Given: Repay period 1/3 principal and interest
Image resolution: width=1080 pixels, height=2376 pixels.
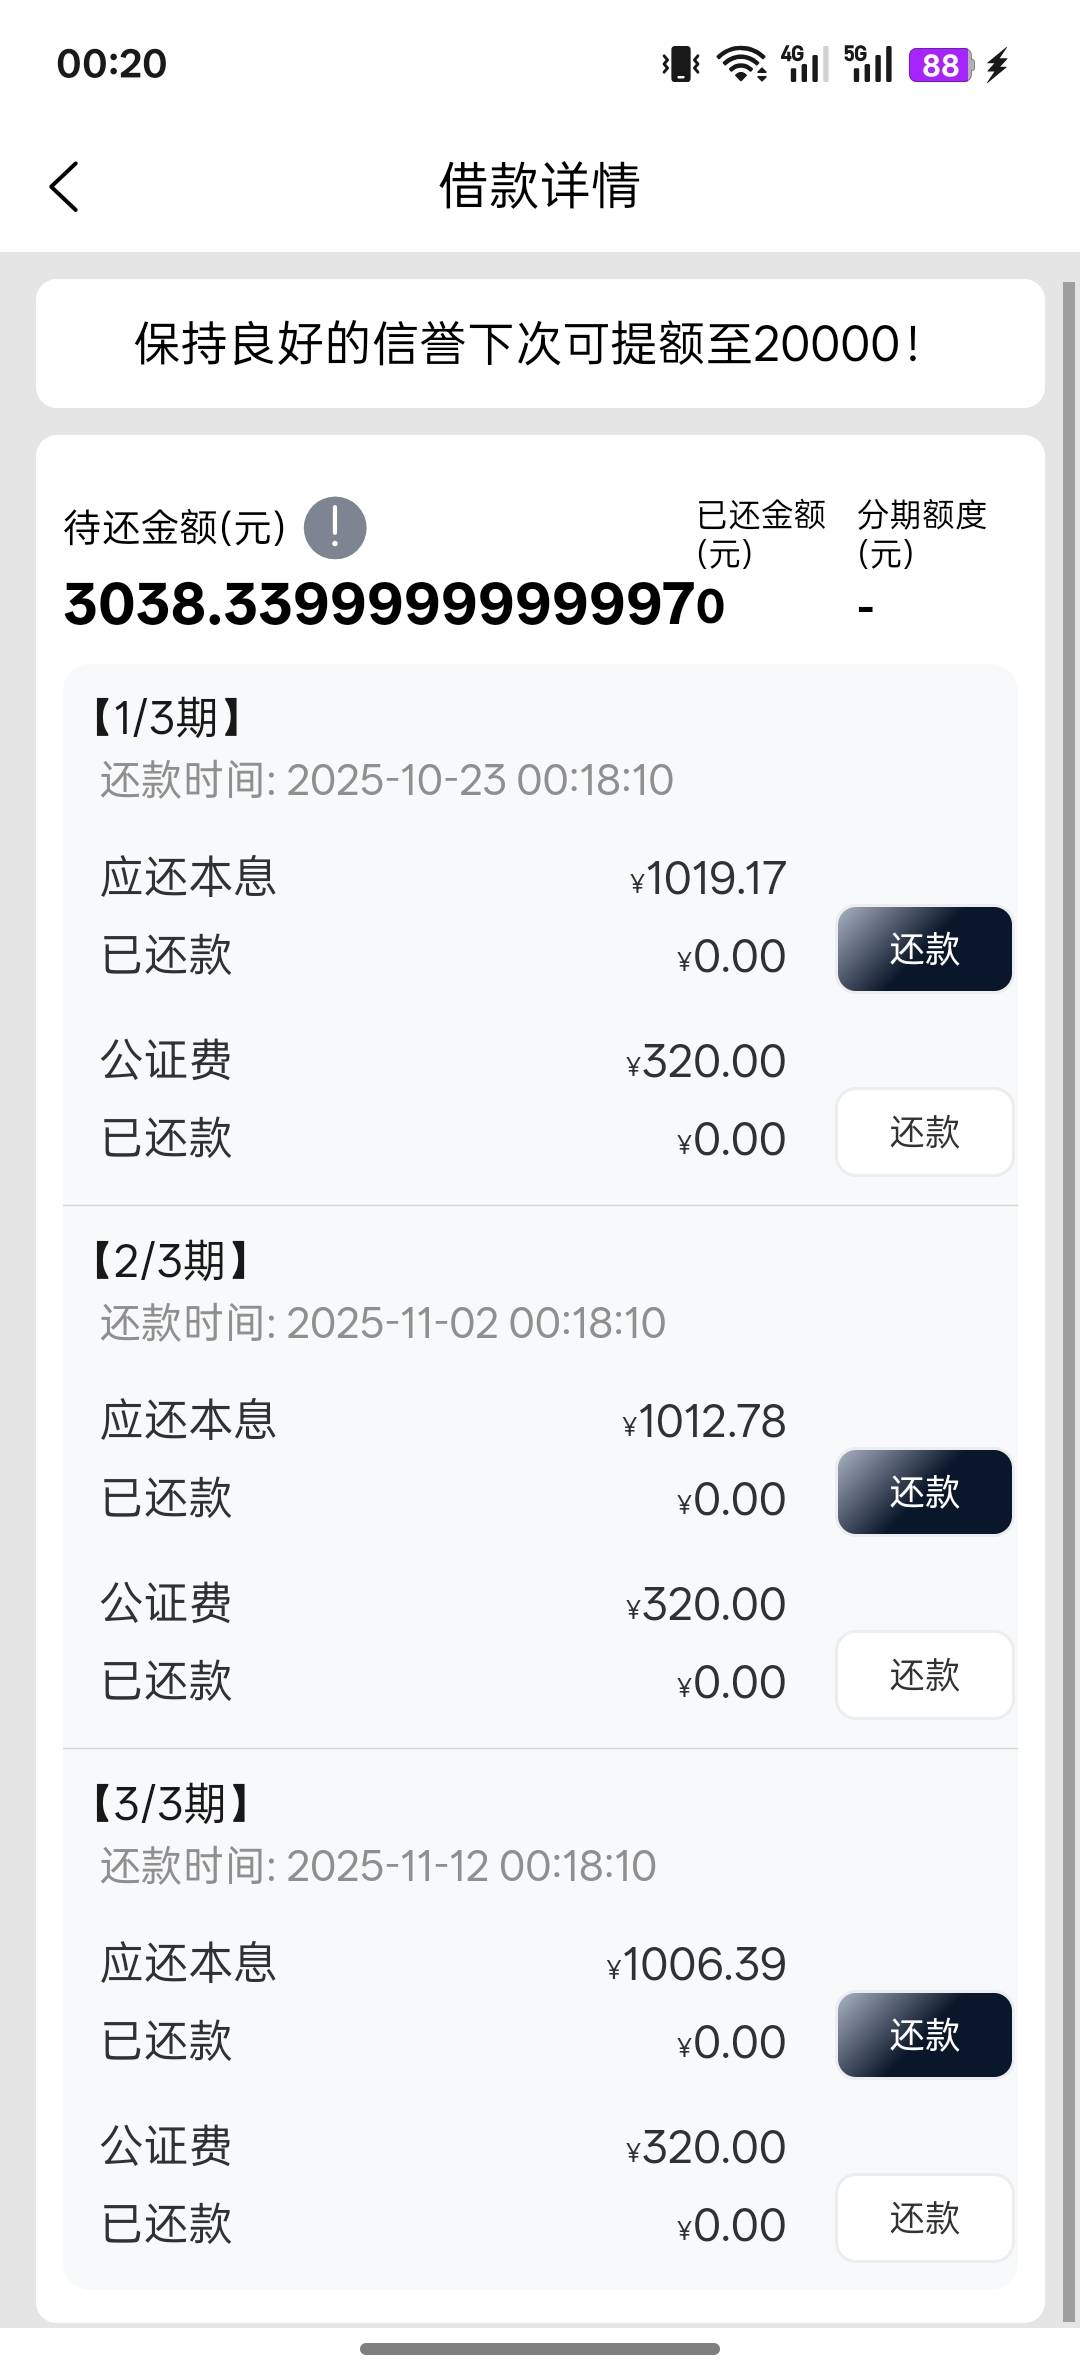Looking at the screenshot, I should point(924,949).
